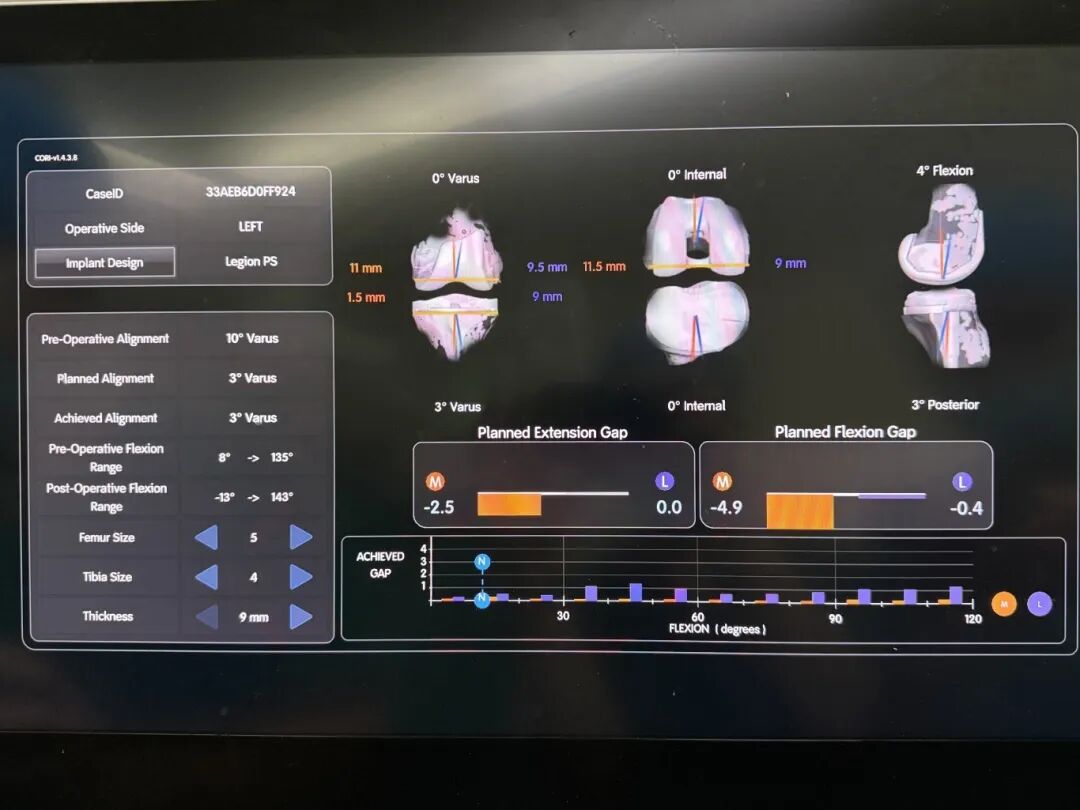Screen dimensions: 1080x810
Task: Increase Tibia Size with right arrow
Action: pyautogui.click(x=300, y=577)
